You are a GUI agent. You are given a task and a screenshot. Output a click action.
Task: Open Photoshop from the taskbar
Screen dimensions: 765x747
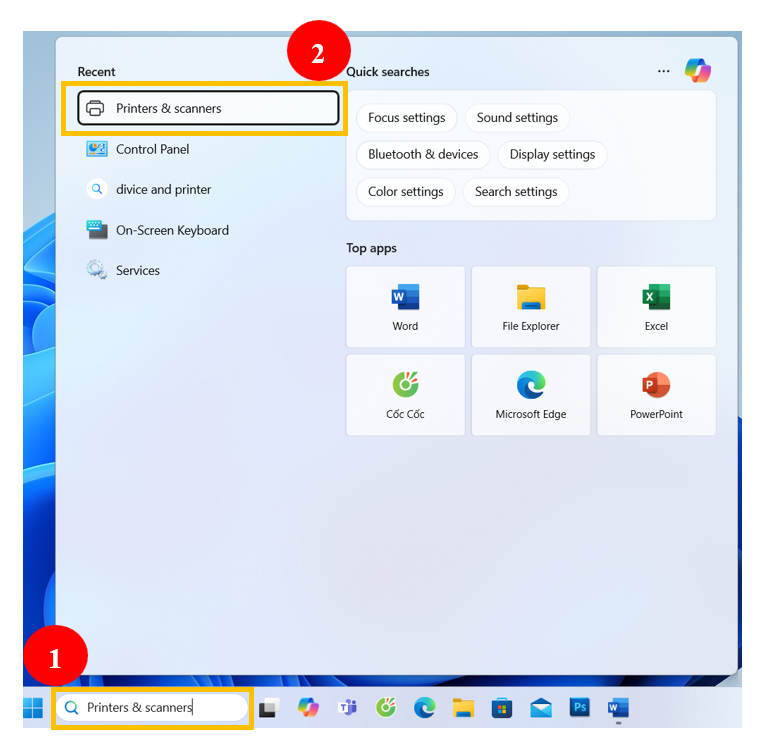579,708
